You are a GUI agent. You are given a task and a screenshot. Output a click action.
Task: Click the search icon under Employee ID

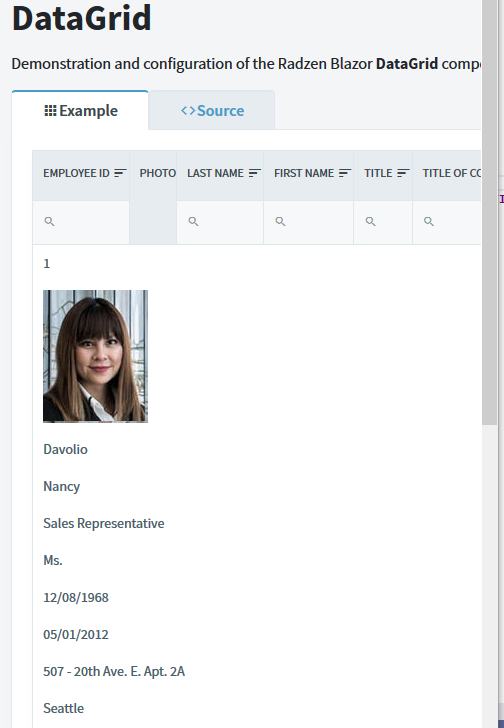pos(49,221)
